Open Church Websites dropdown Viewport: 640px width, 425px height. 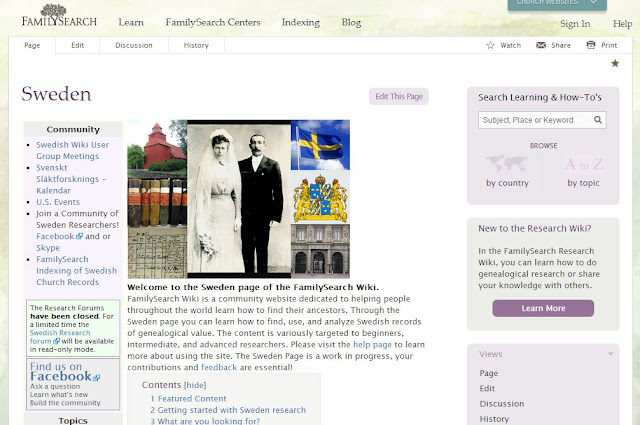click(557, 4)
